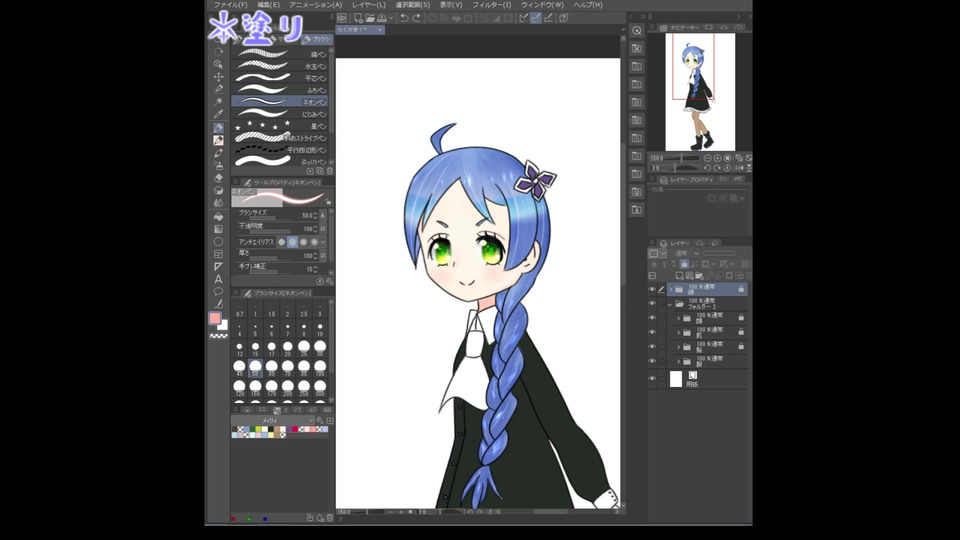Image resolution: width=960 pixels, height=540 pixels.
Task: Toggle visibility of 顔 layer folder
Action: [x=651, y=318]
